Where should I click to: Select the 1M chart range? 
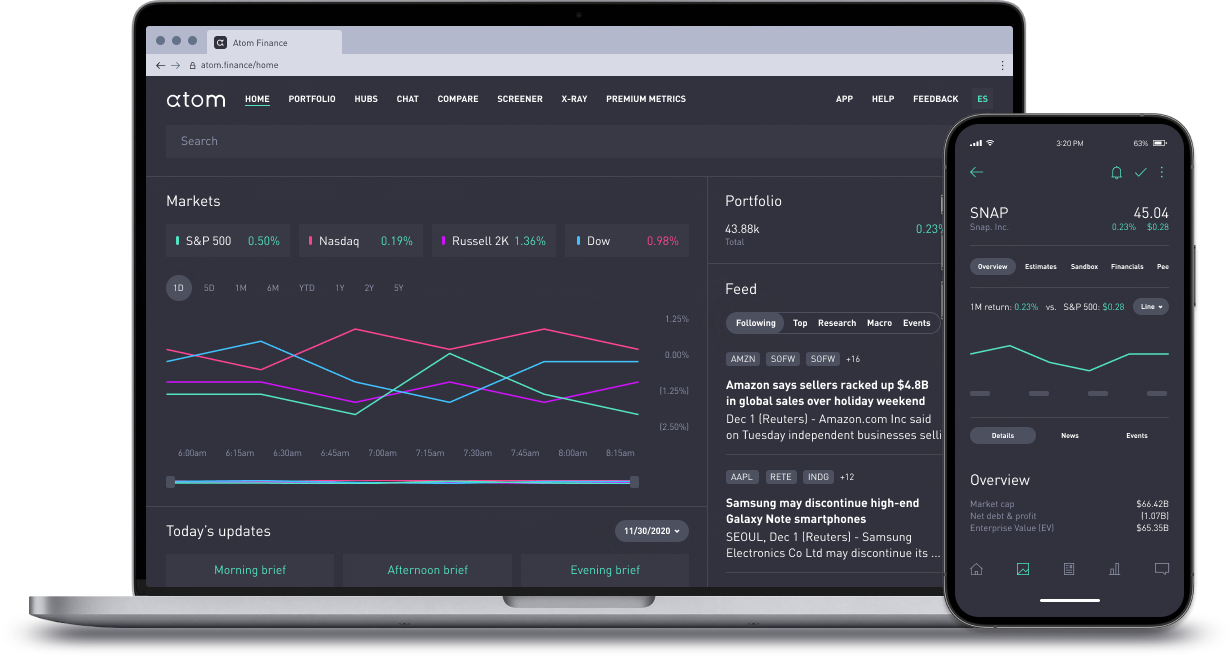click(x=241, y=288)
